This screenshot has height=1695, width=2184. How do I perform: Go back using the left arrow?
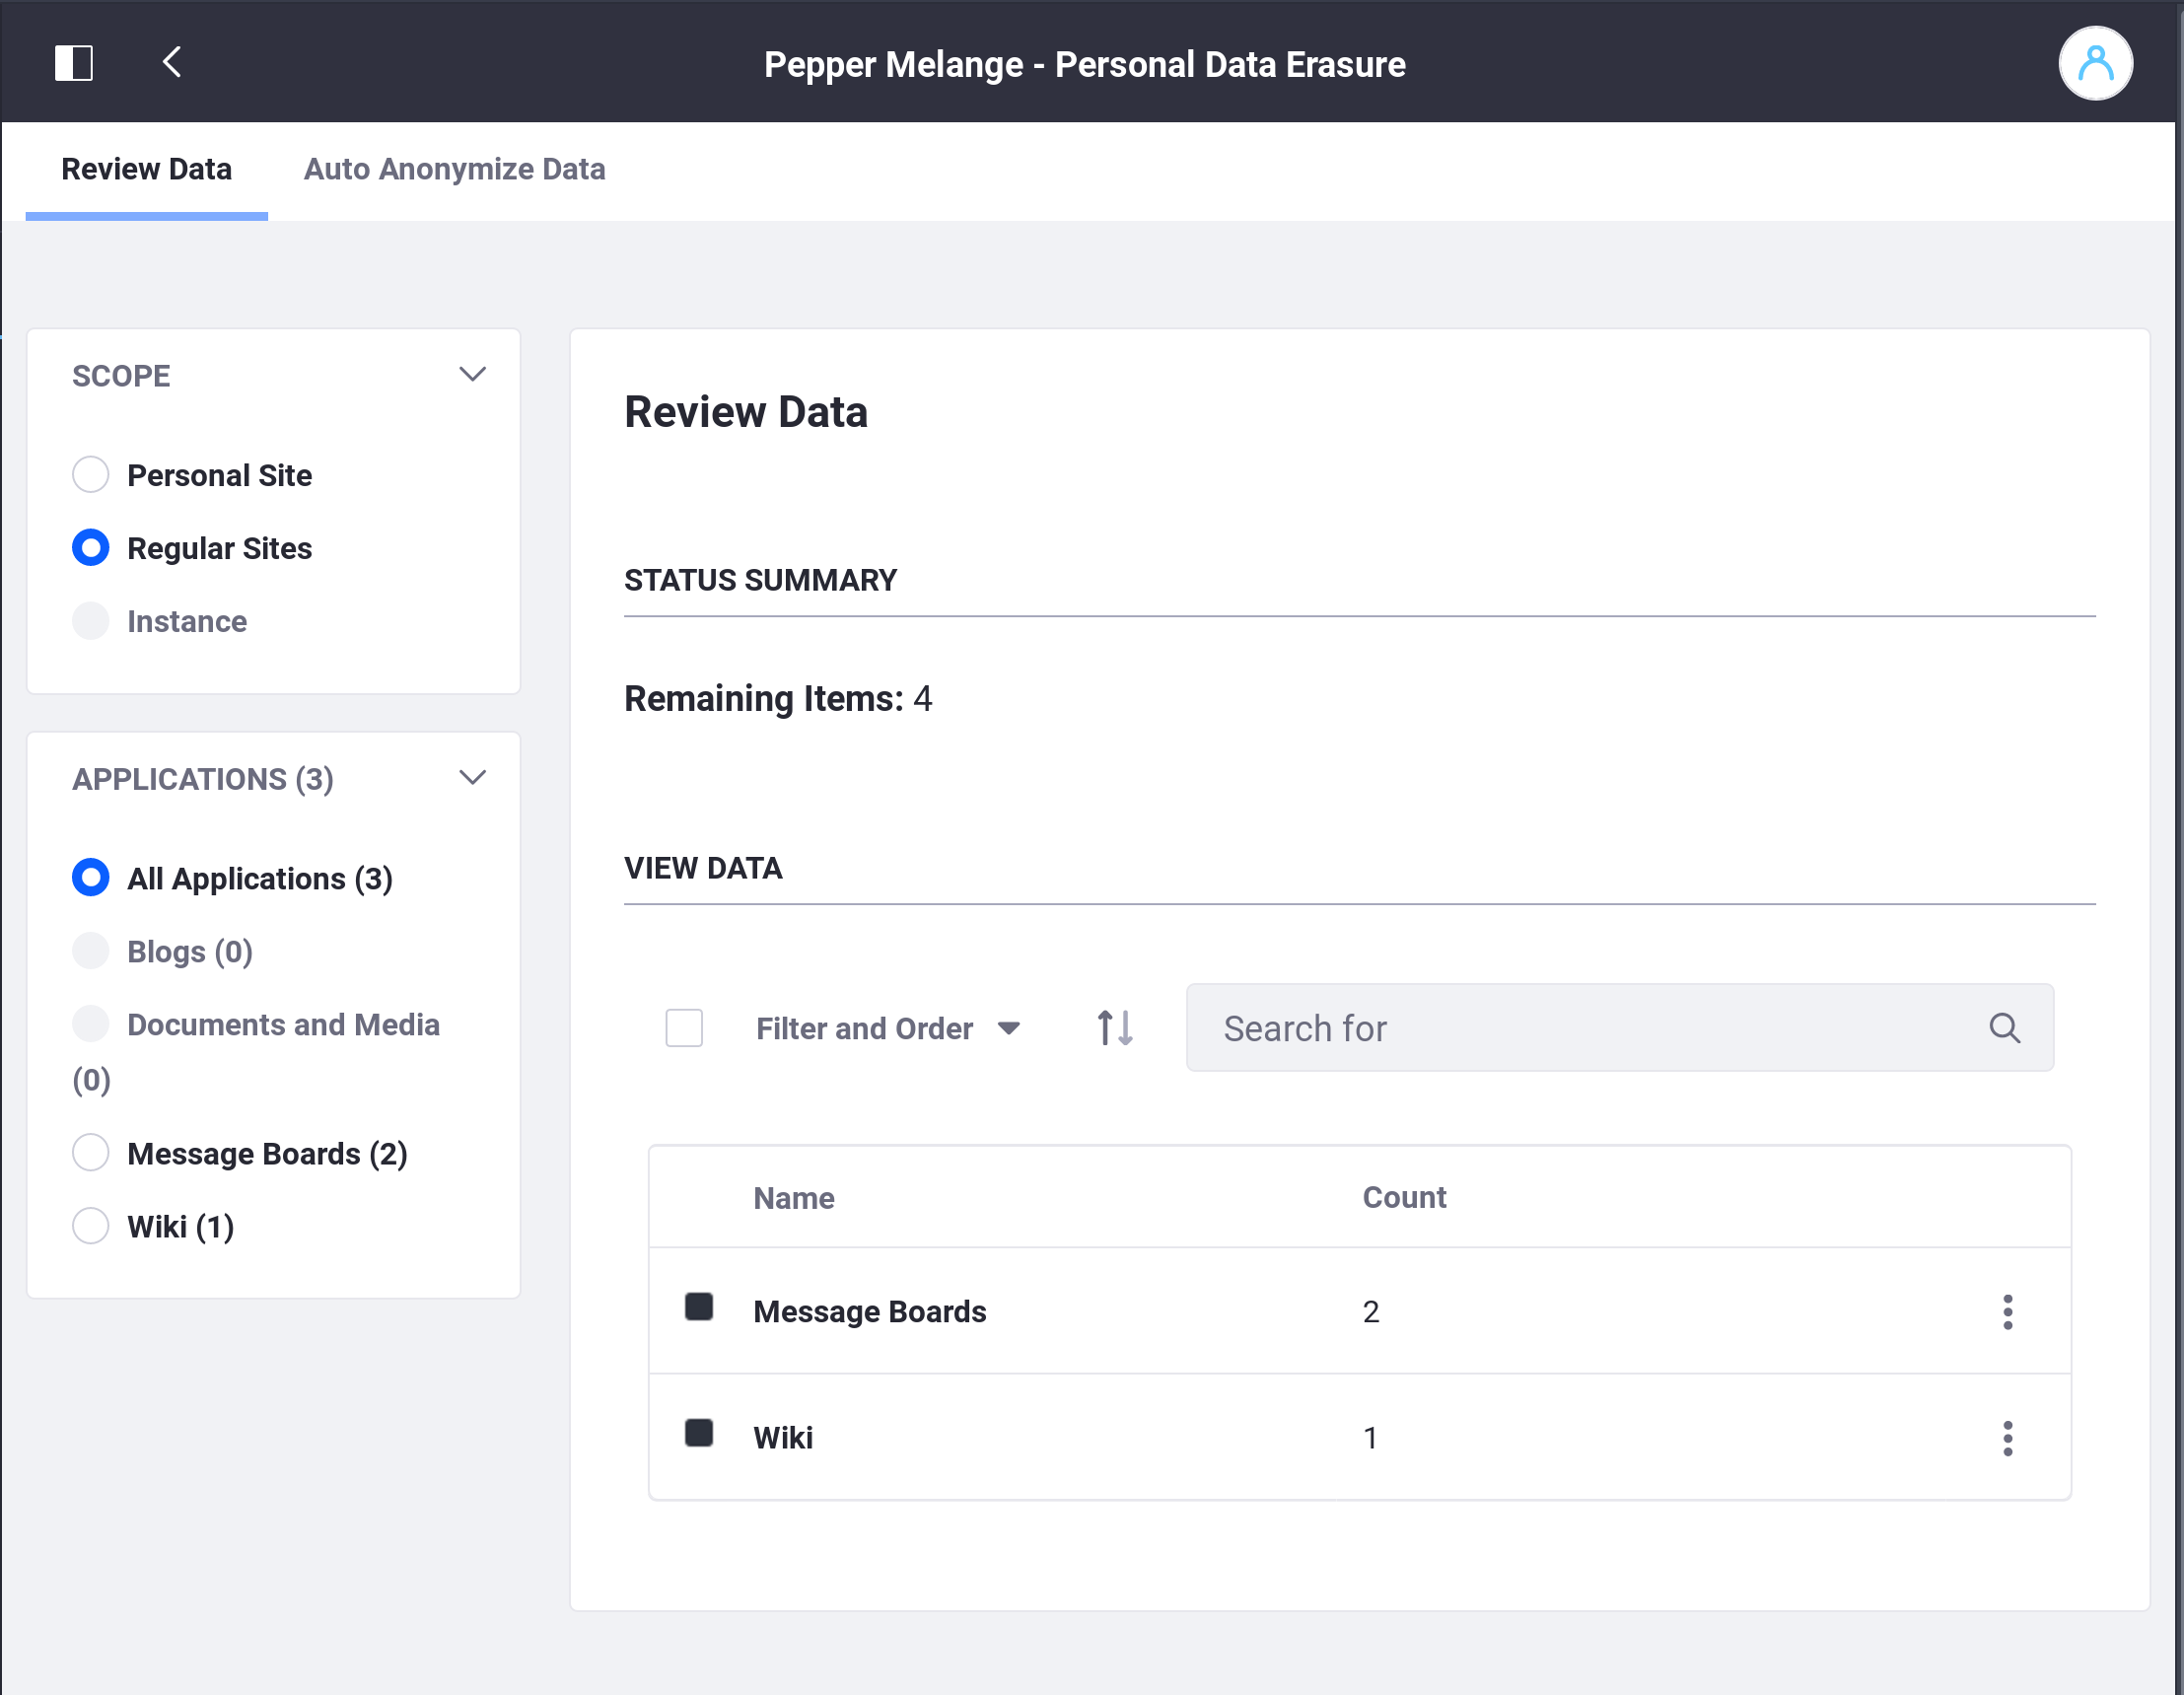click(x=172, y=62)
